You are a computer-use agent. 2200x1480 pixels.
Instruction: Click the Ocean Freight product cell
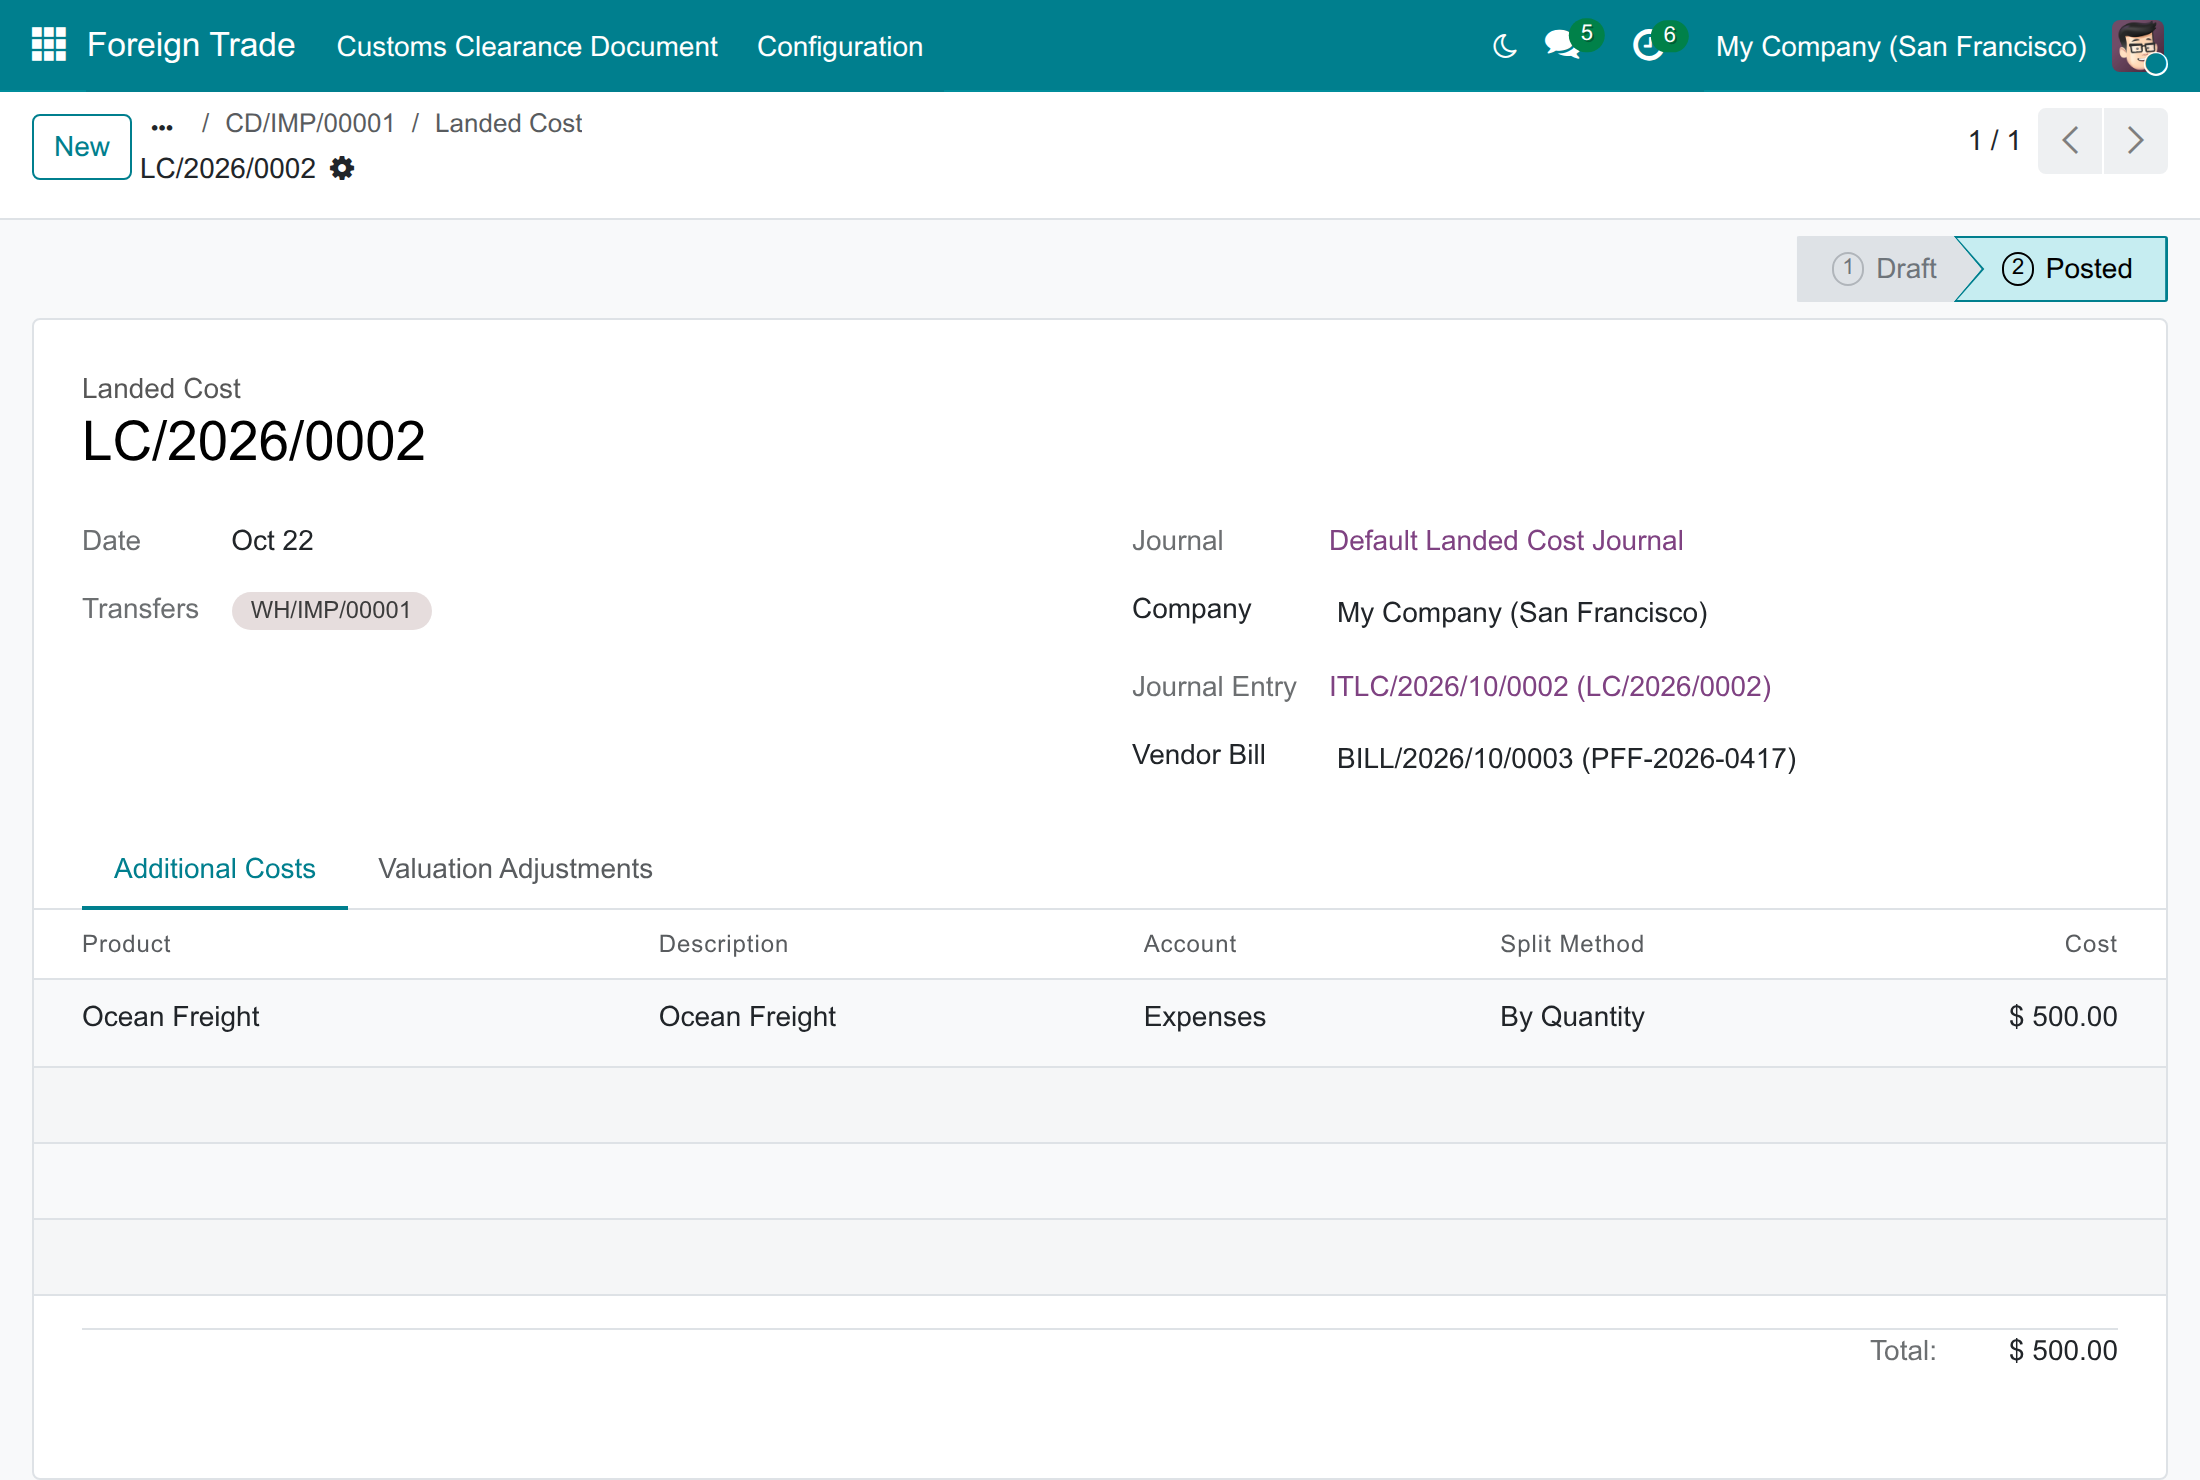pos(170,1016)
